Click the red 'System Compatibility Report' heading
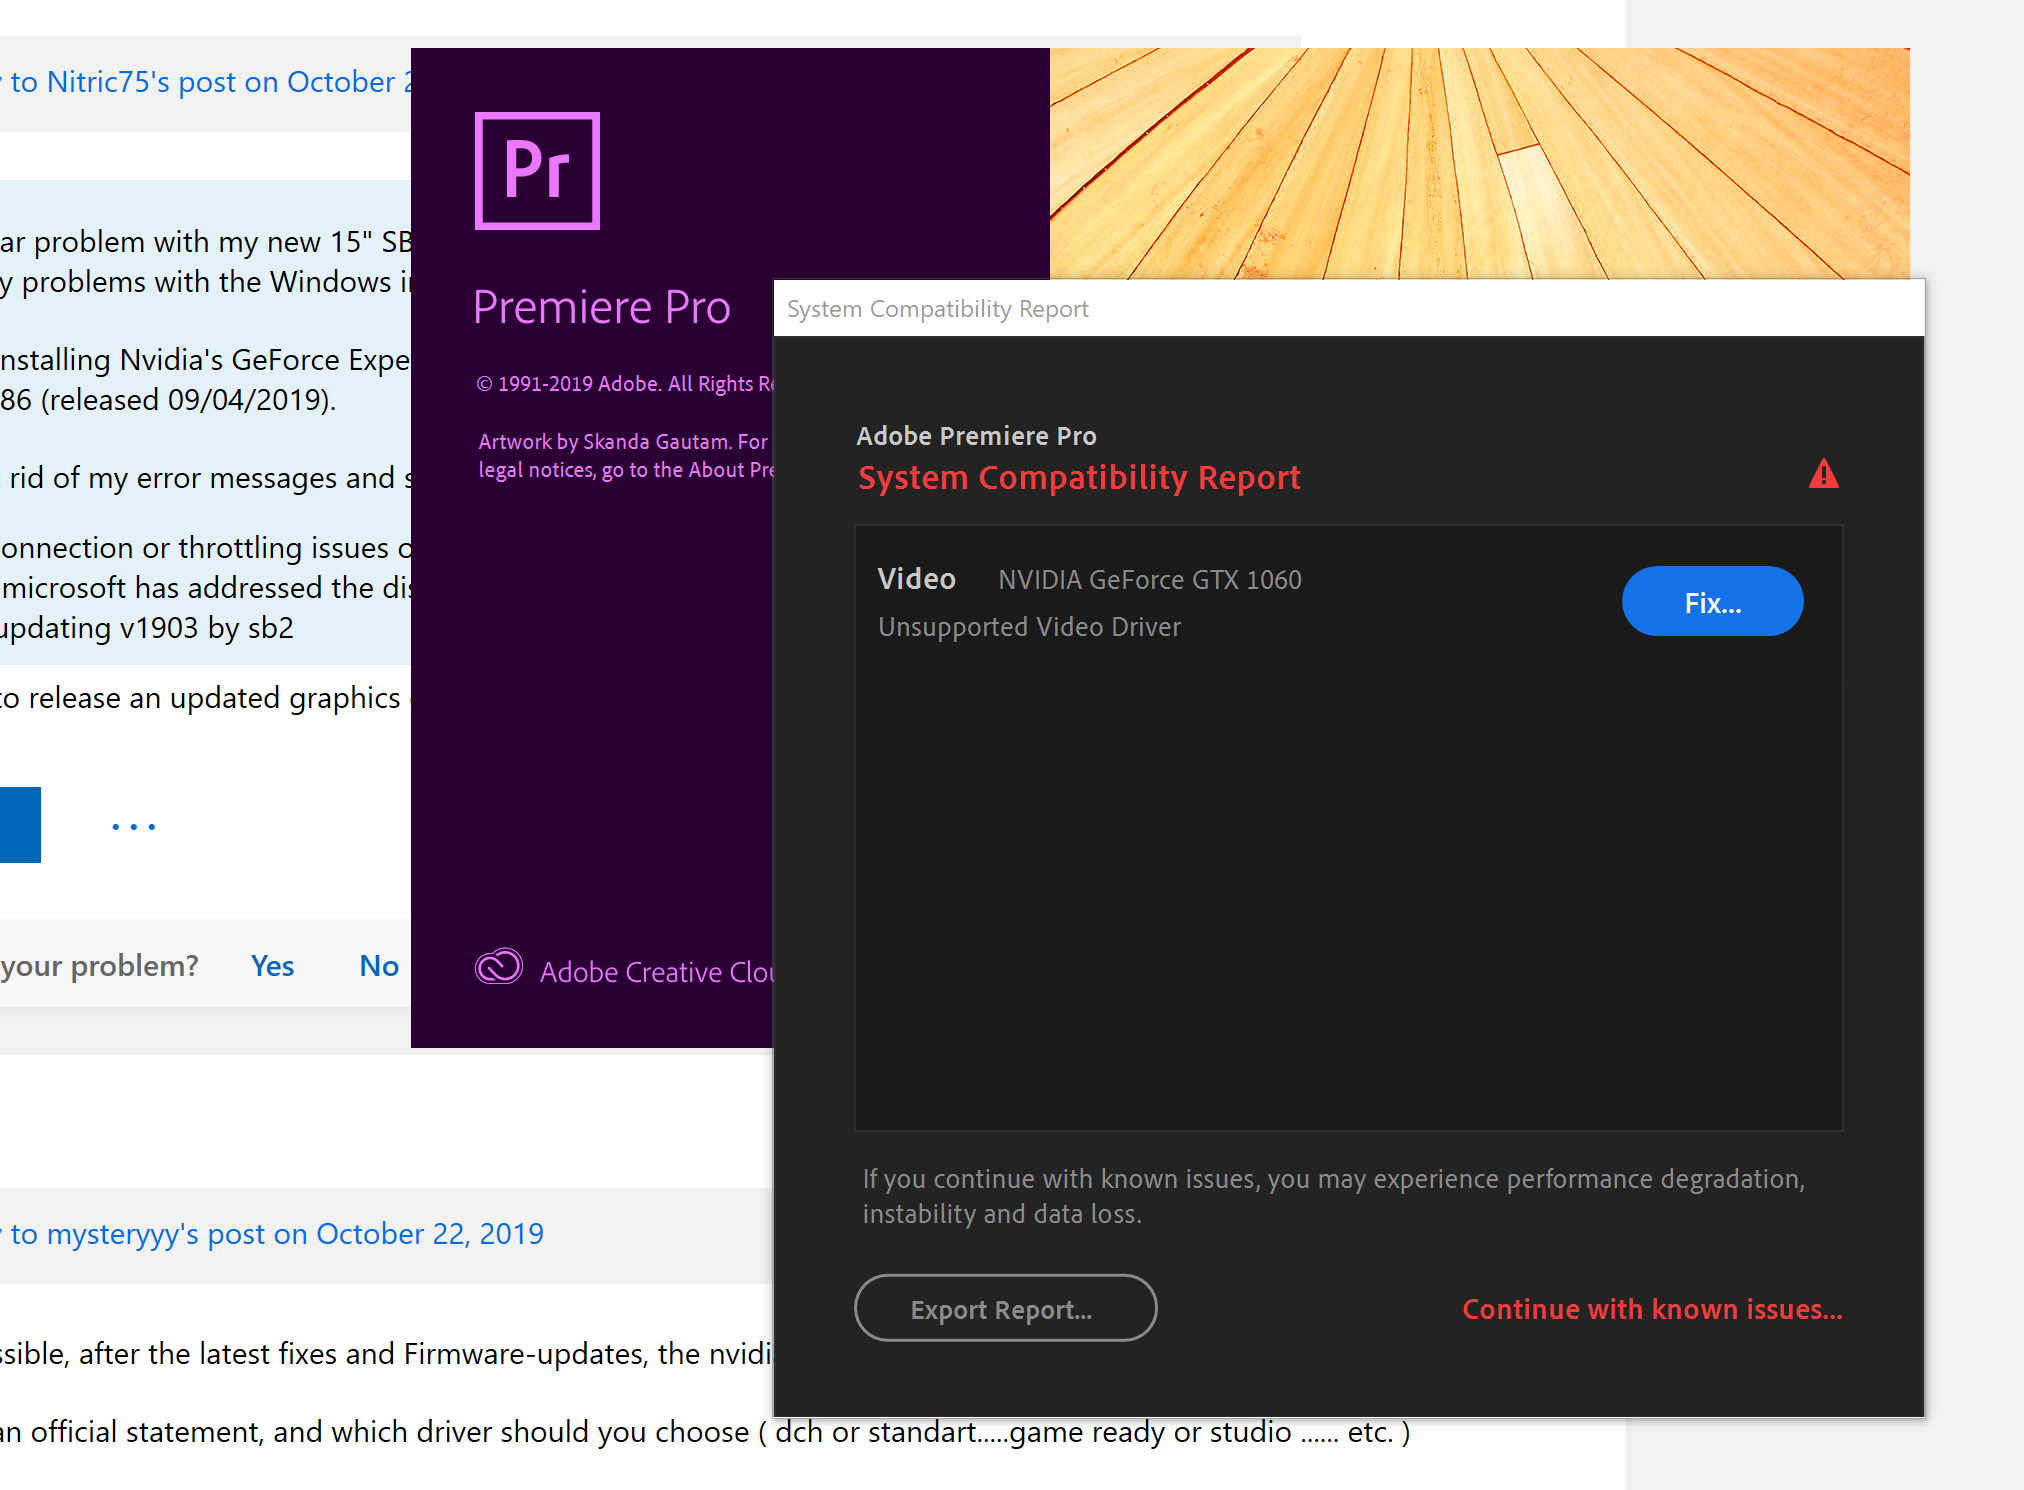 [x=1079, y=478]
